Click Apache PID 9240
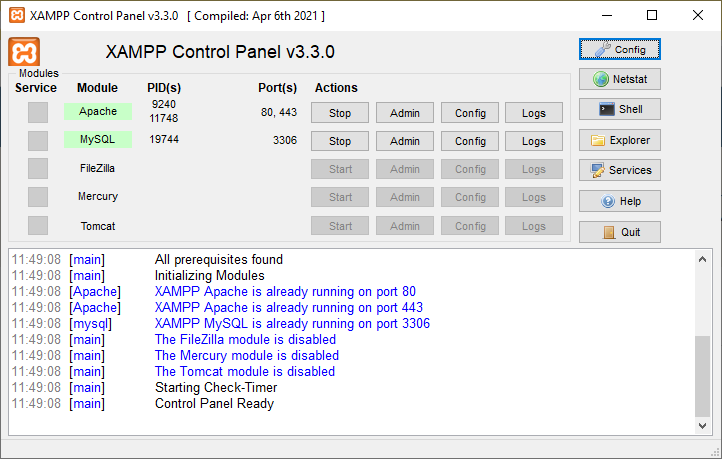Screen dimensions: 722x459 164,104
